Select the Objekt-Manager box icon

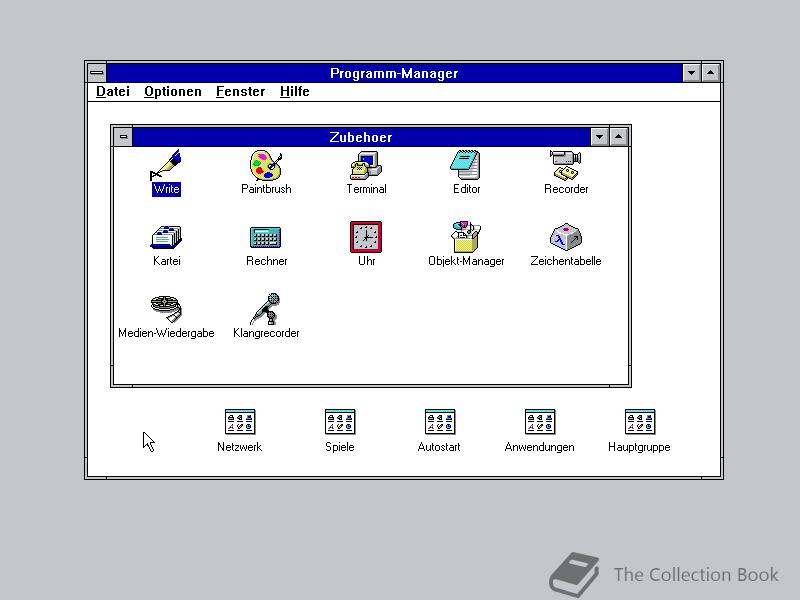pyautogui.click(x=466, y=237)
